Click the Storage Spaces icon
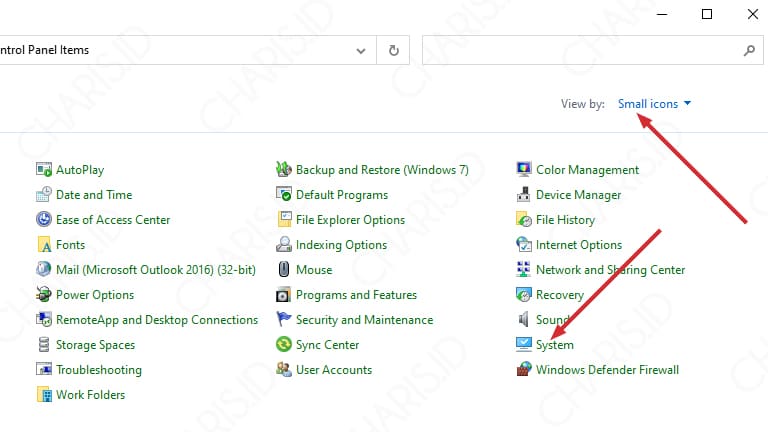 [x=44, y=345]
